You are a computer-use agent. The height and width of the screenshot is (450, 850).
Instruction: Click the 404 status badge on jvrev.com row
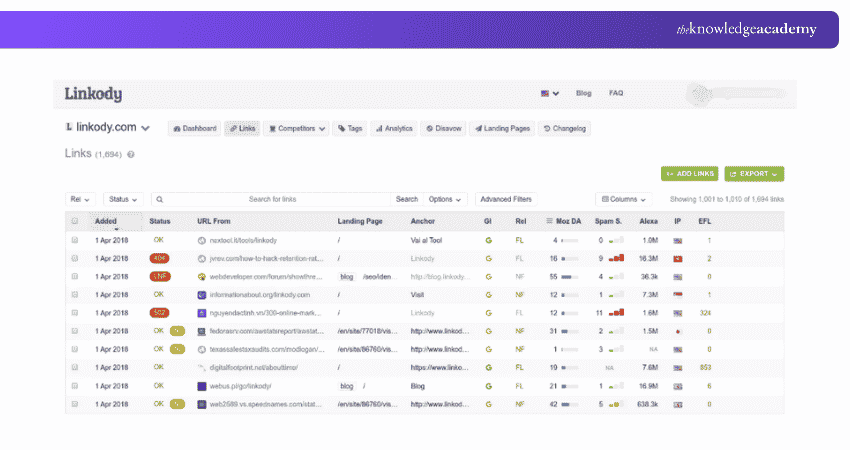tap(159, 259)
